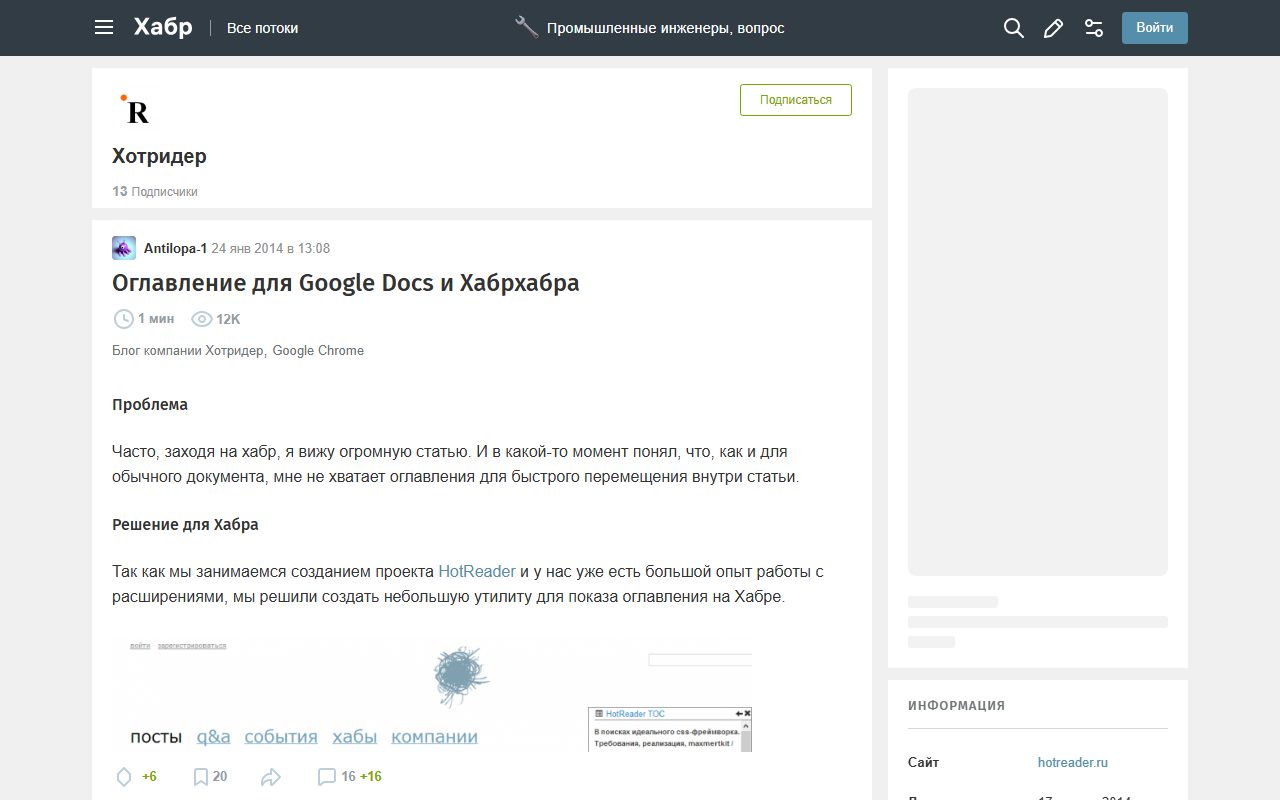
Task: Click the clock reading-time icon
Action: pos(124,319)
